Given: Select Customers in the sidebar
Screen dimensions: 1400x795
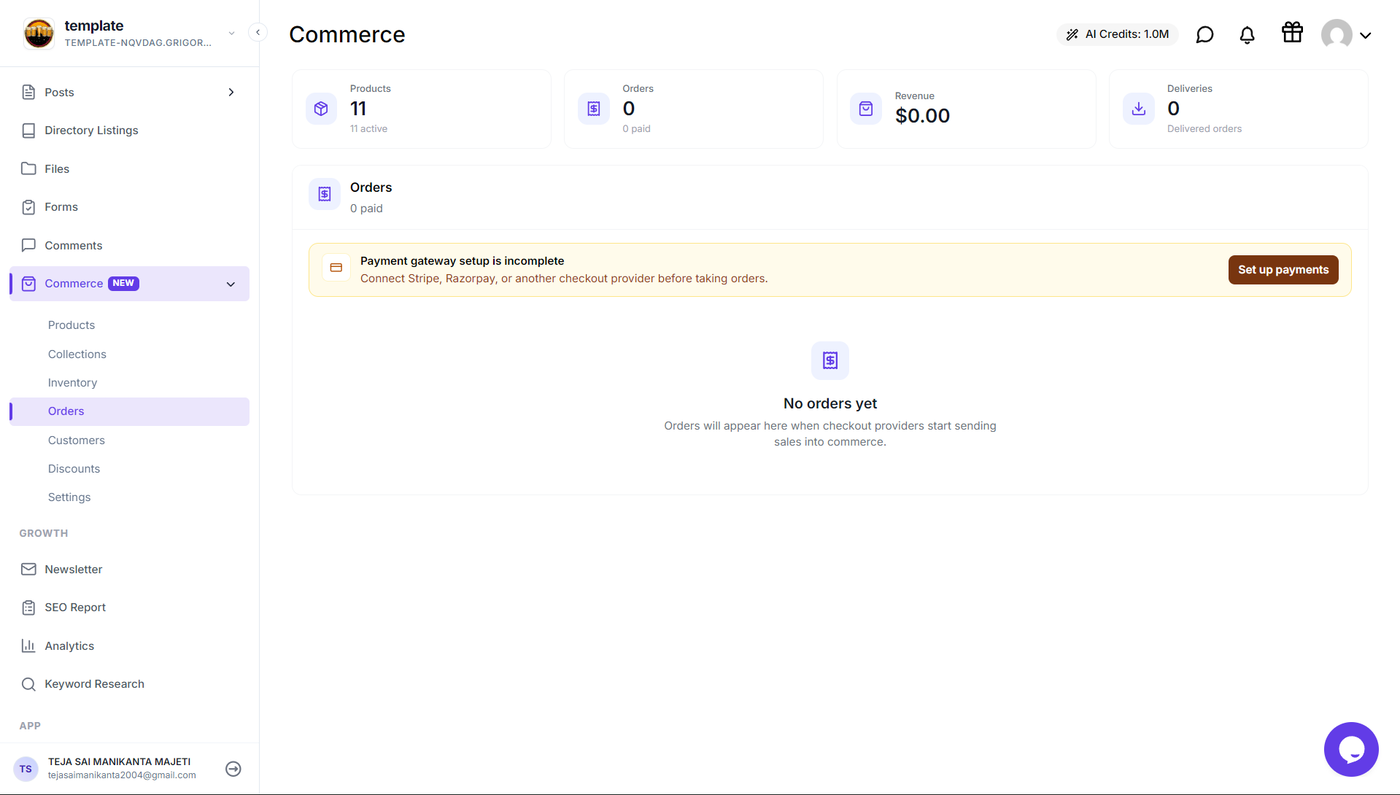Looking at the screenshot, I should coord(76,440).
